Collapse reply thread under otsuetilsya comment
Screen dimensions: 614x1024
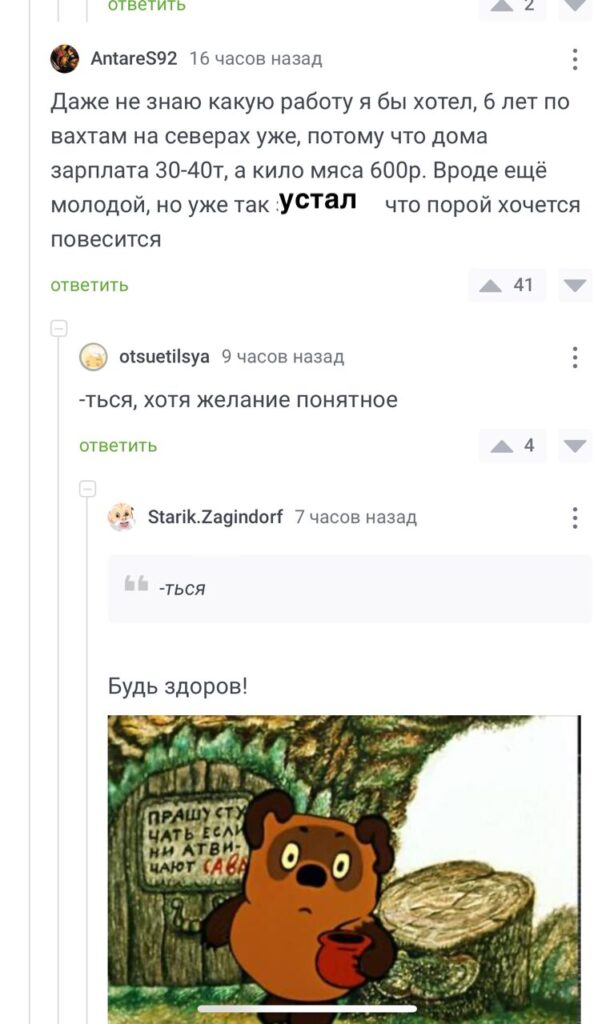click(x=88, y=488)
